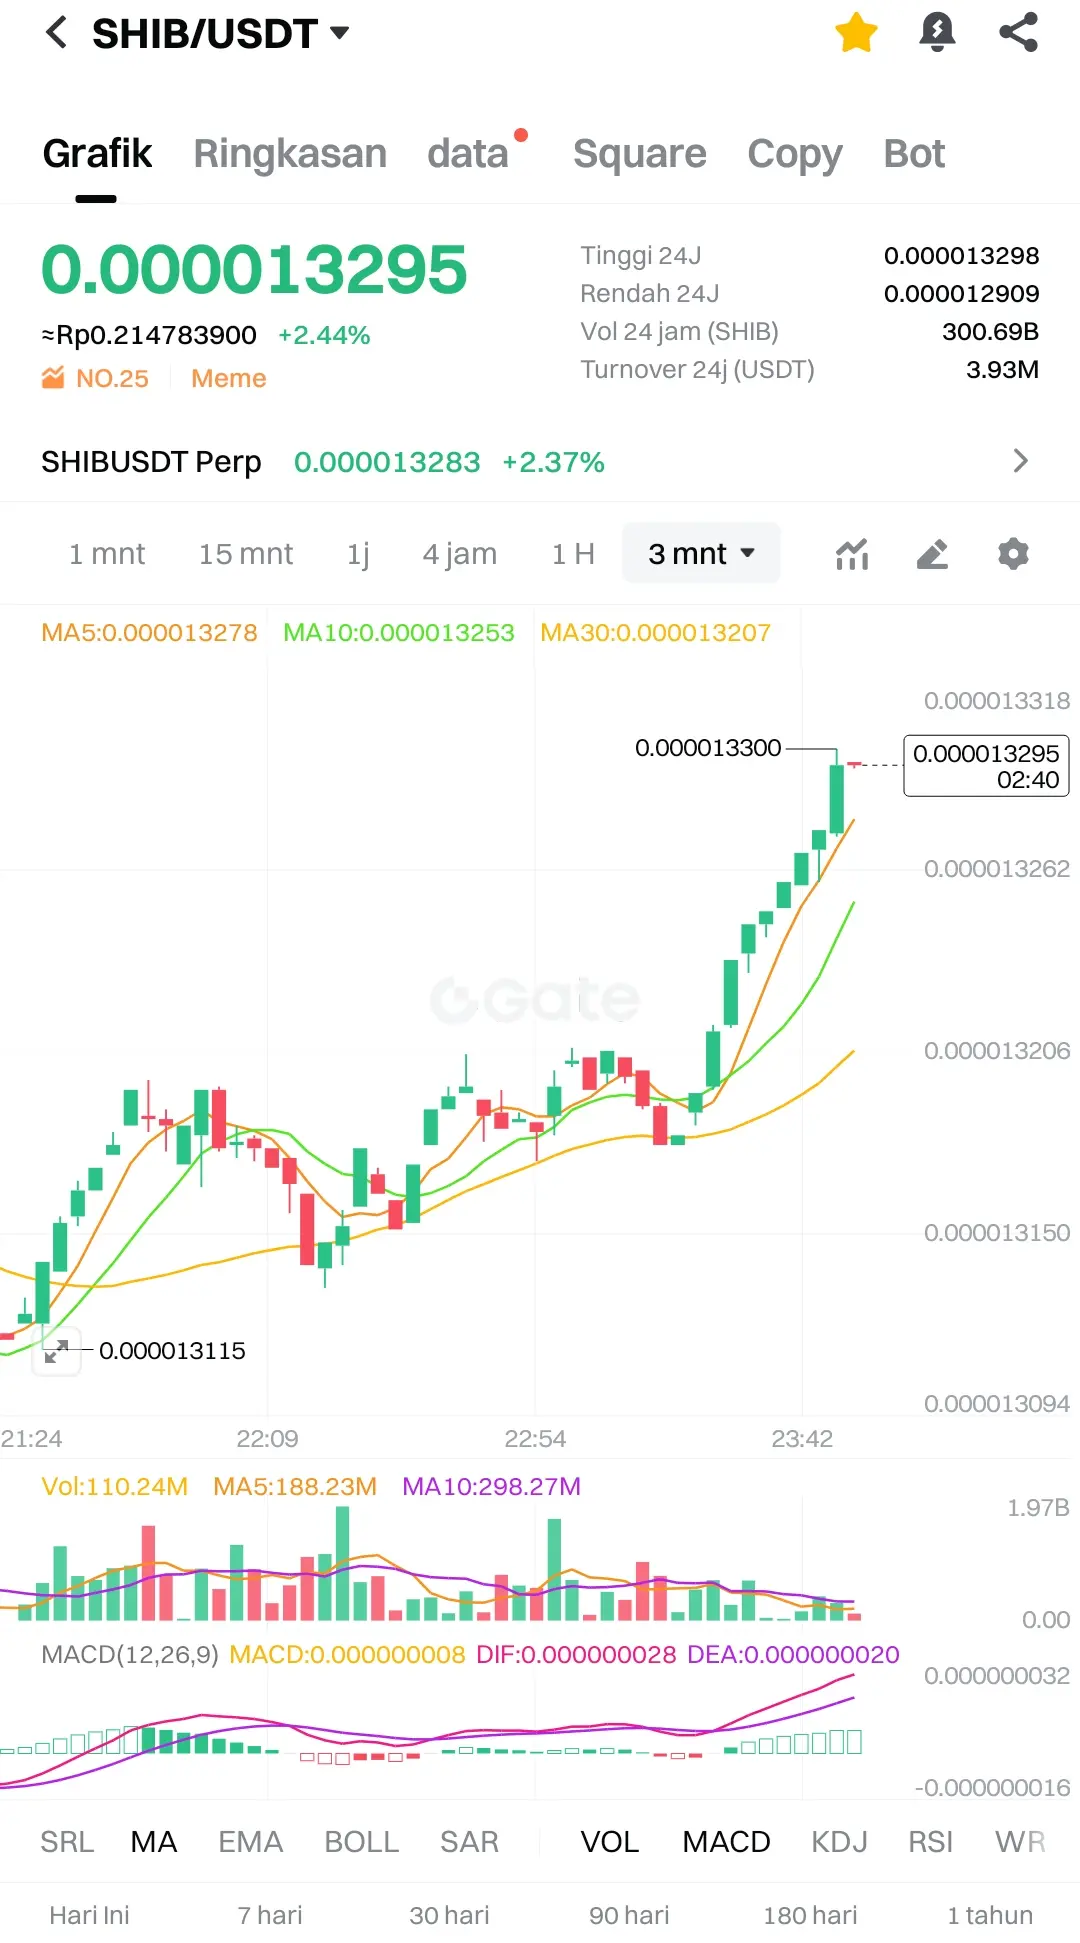
Task: Select the 15 mnt timeframe
Action: (x=246, y=554)
